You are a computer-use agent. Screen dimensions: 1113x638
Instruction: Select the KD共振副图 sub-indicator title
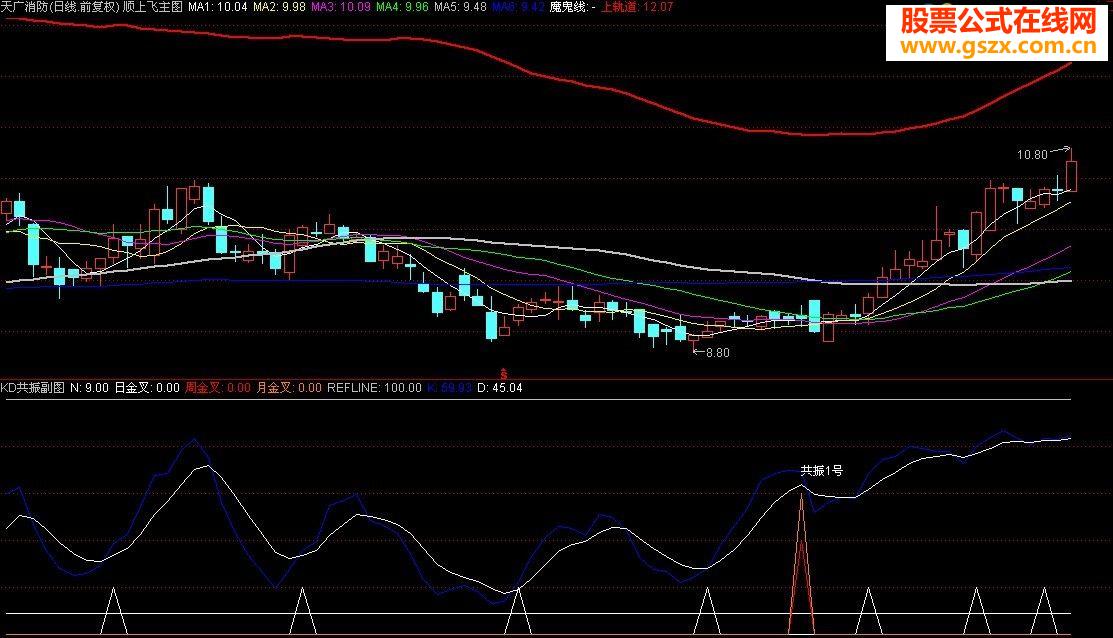click(x=33, y=387)
